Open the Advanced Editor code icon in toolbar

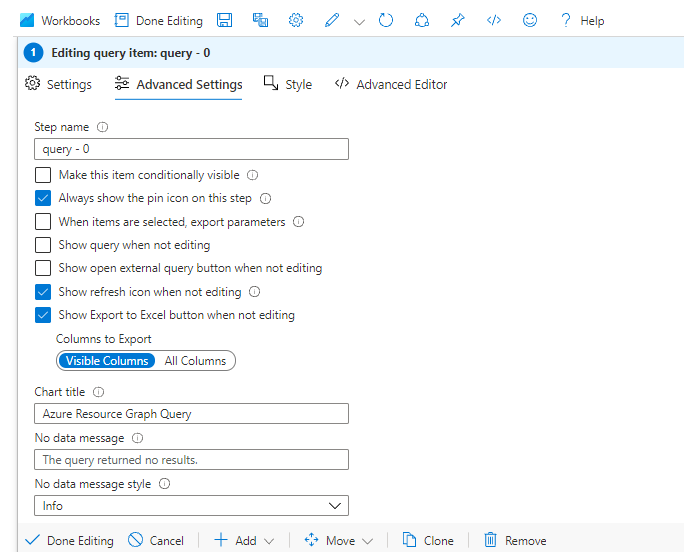pos(493,20)
